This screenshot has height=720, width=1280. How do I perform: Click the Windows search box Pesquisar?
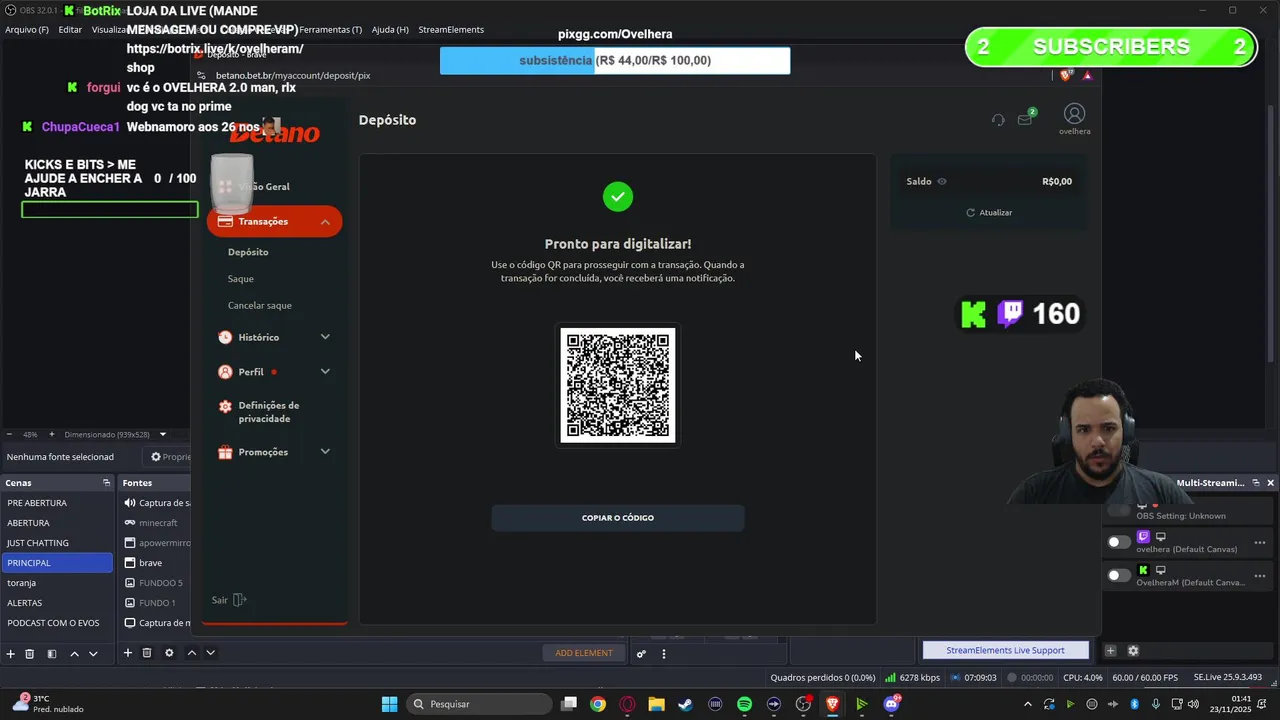479,704
